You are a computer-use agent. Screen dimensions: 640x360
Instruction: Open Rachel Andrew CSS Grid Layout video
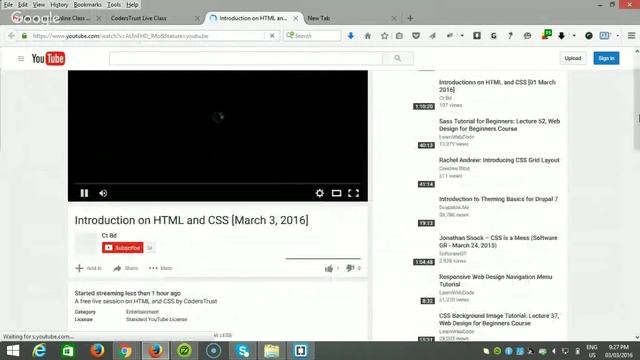point(499,160)
